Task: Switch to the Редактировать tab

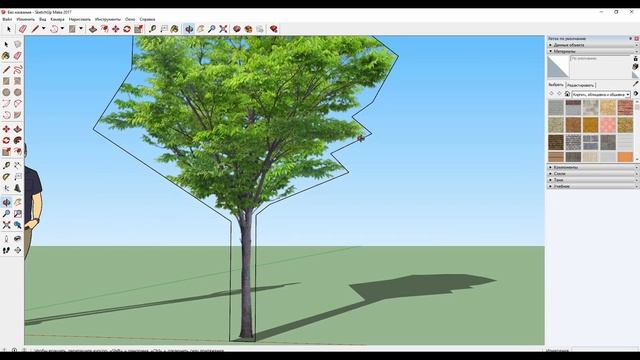Action: click(x=580, y=85)
